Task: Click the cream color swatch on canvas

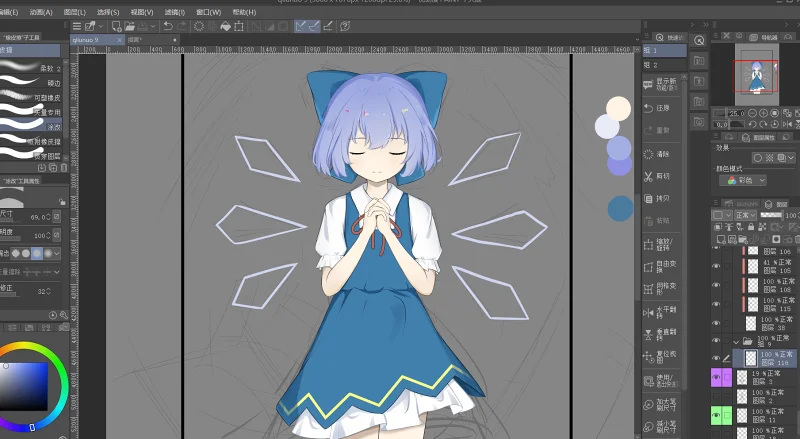Action: pyautogui.click(x=618, y=109)
